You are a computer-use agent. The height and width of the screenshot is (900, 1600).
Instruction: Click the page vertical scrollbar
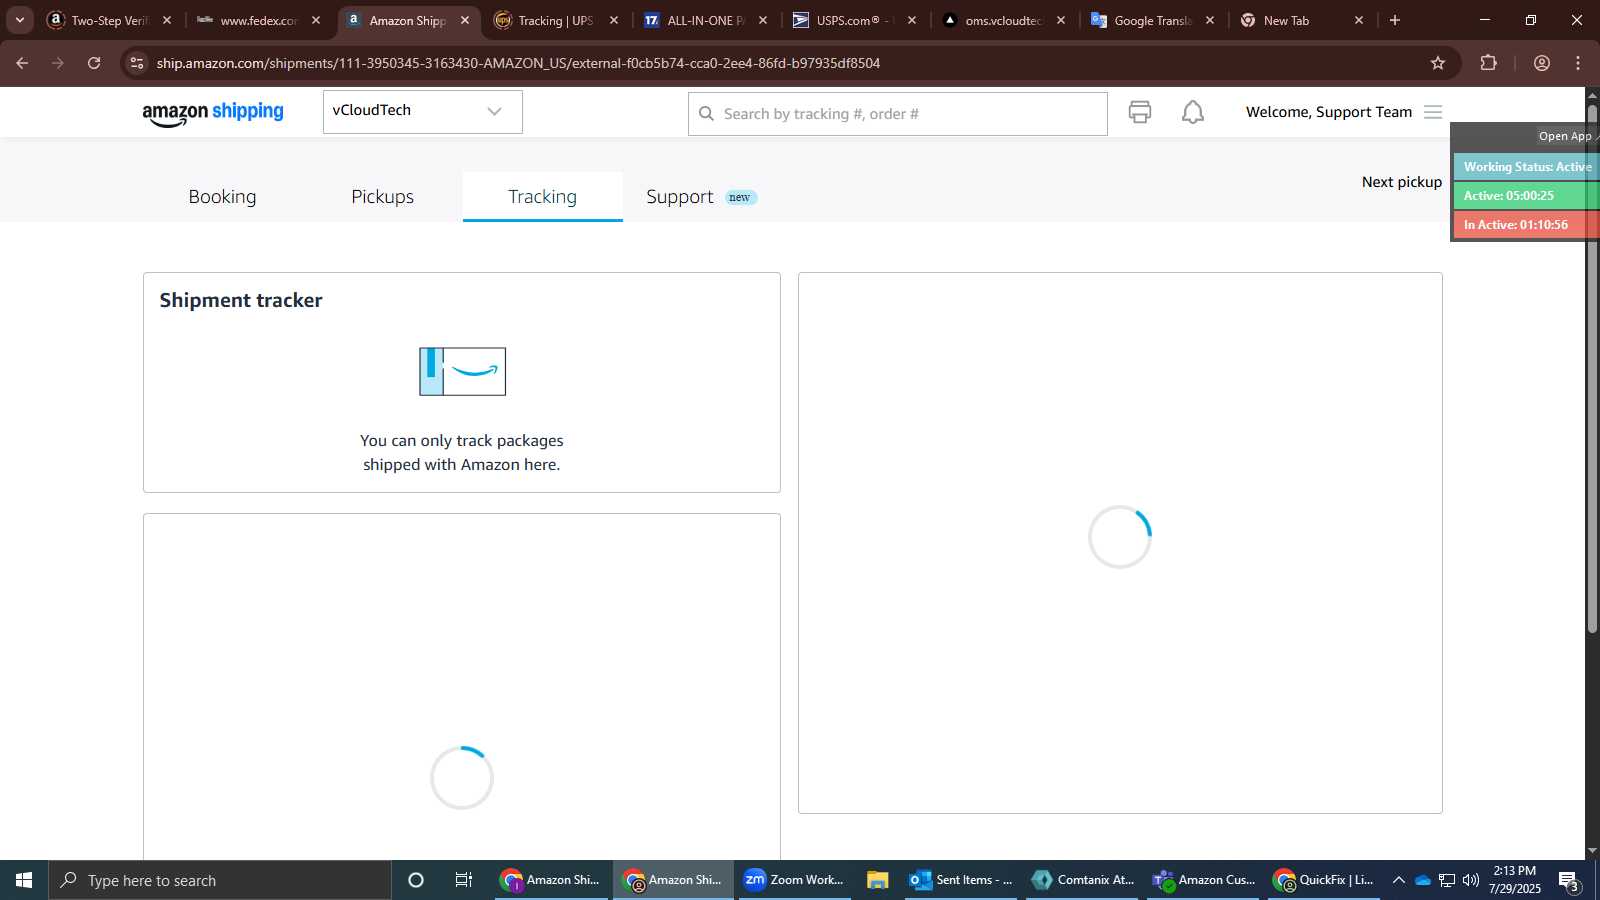point(1592,370)
